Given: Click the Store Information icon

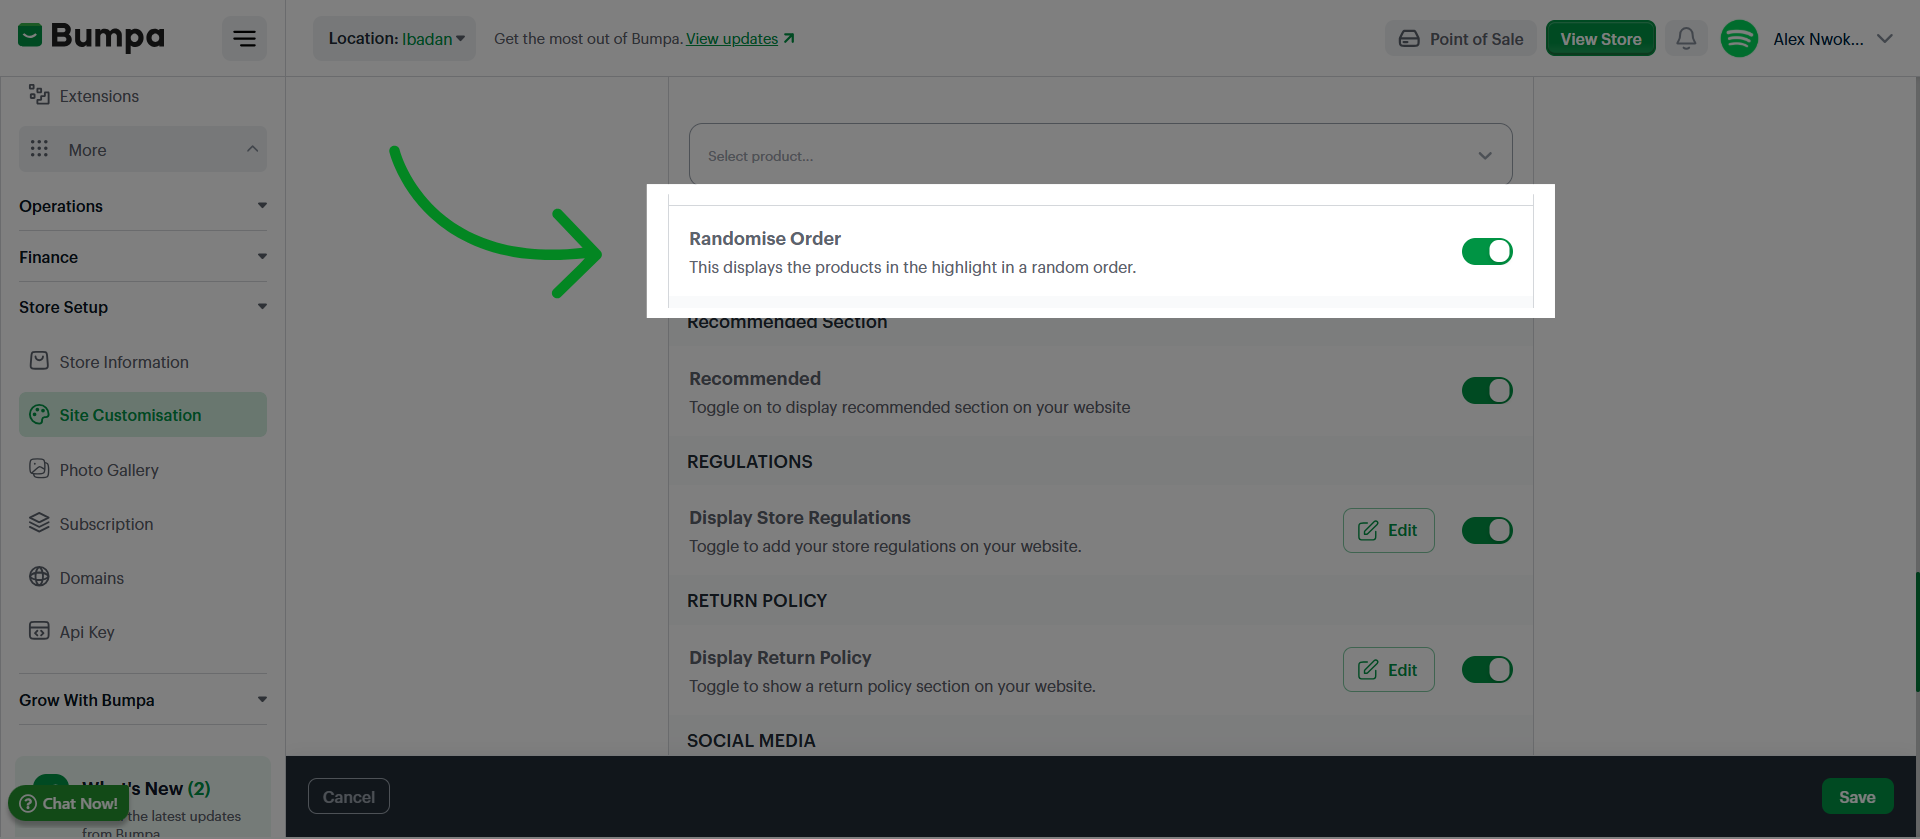Looking at the screenshot, I should tap(39, 361).
